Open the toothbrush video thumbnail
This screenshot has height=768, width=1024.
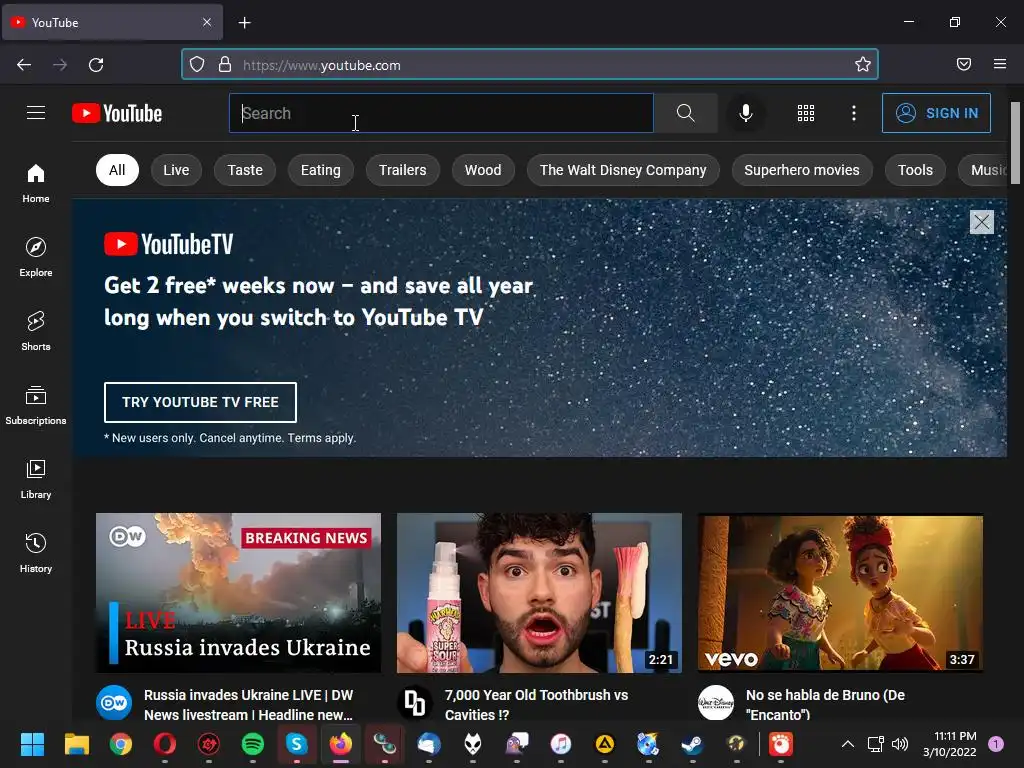pos(539,592)
